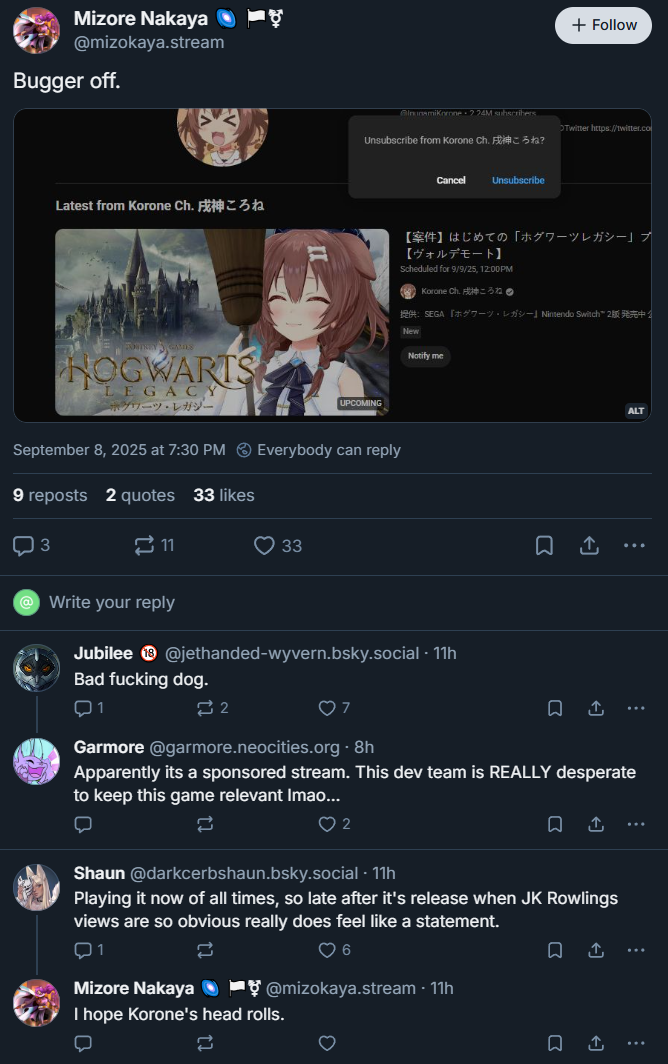View the 33 likes list
Screen dimensions: 668x1064
[x=224, y=495]
